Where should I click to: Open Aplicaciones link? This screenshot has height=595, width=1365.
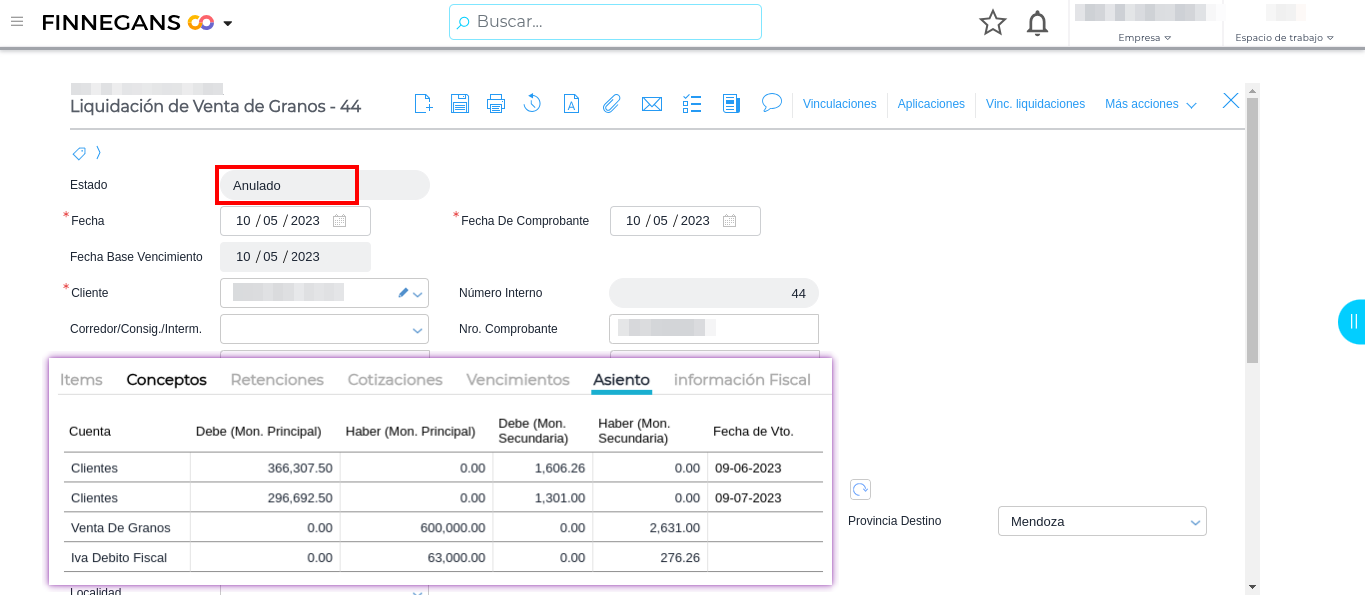coord(931,104)
